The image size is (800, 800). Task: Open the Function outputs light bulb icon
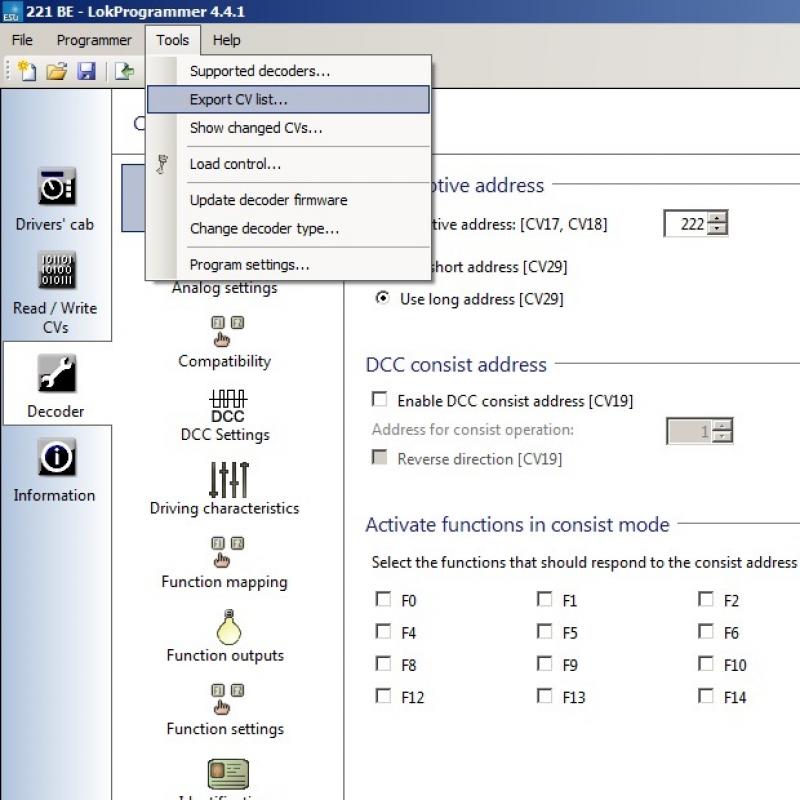pyautogui.click(x=229, y=627)
